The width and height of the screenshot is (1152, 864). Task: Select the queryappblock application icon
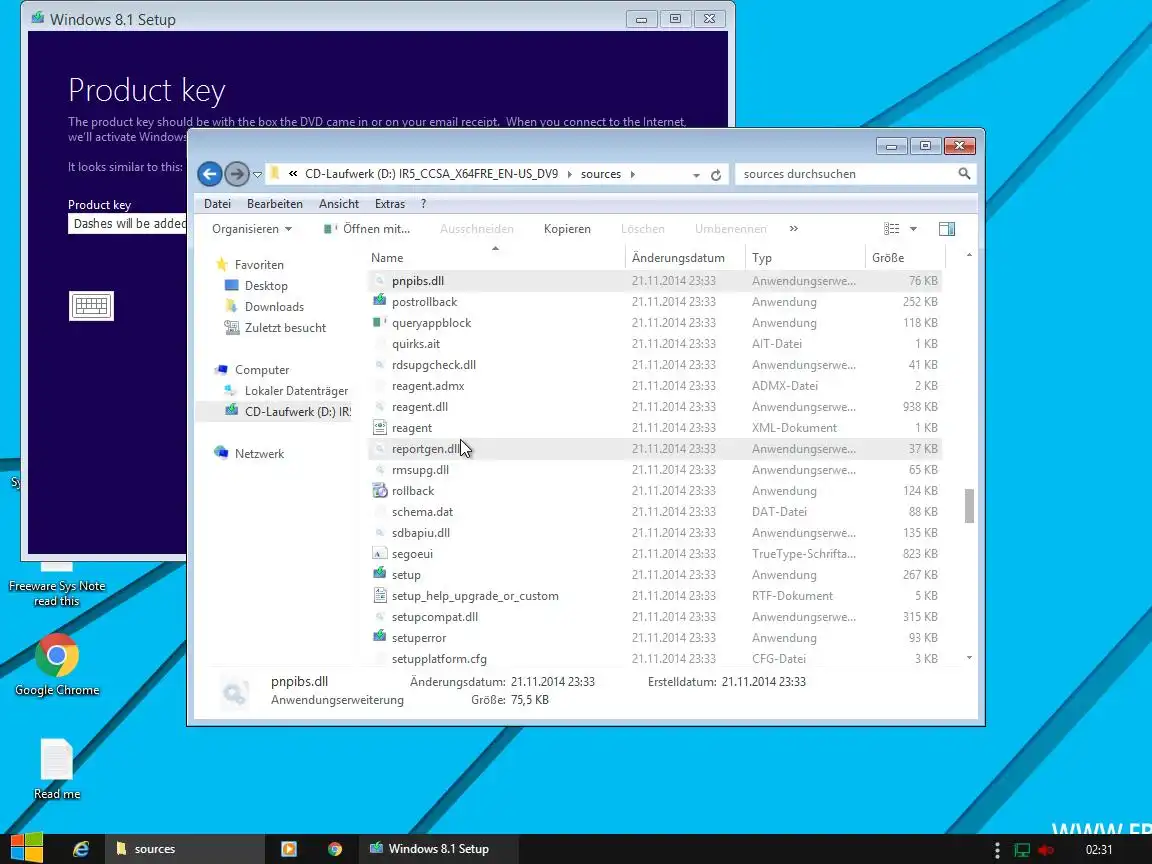coord(379,323)
